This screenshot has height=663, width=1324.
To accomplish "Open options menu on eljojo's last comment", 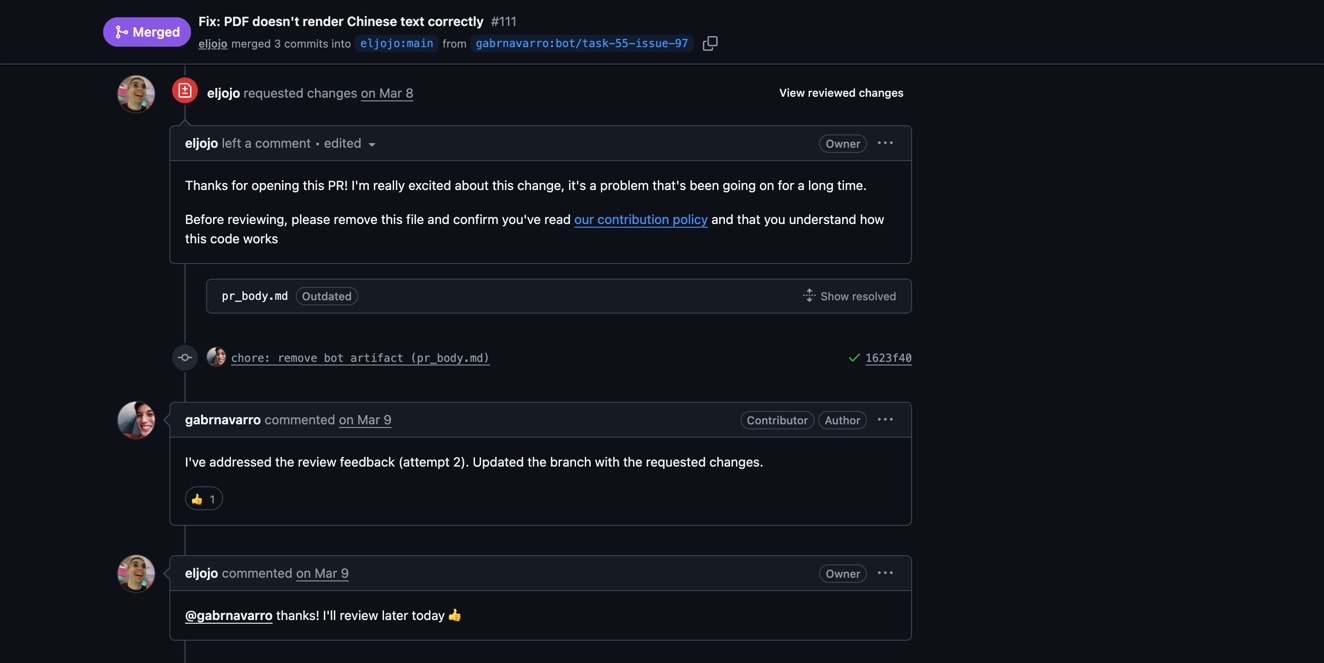I will pyautogui.click(x=885, y=573).
